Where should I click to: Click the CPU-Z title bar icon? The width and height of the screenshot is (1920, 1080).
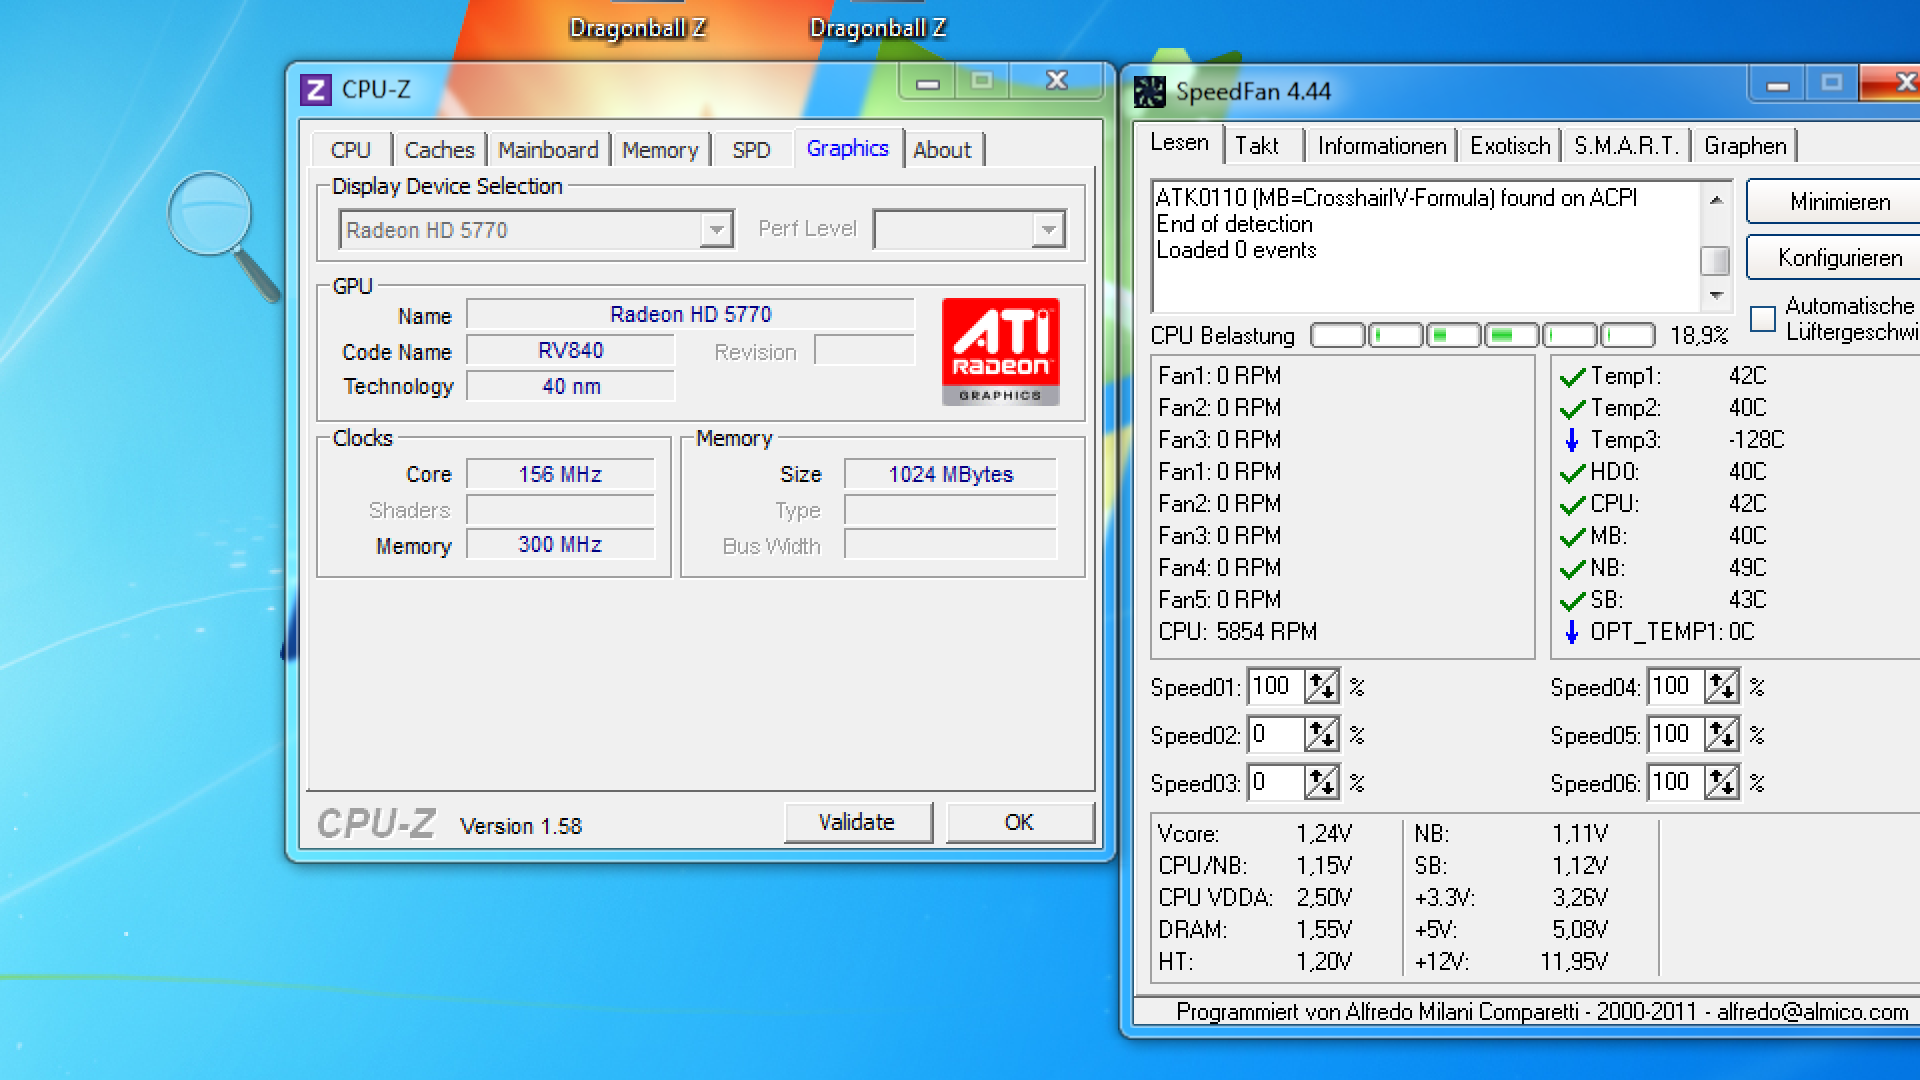316,90
